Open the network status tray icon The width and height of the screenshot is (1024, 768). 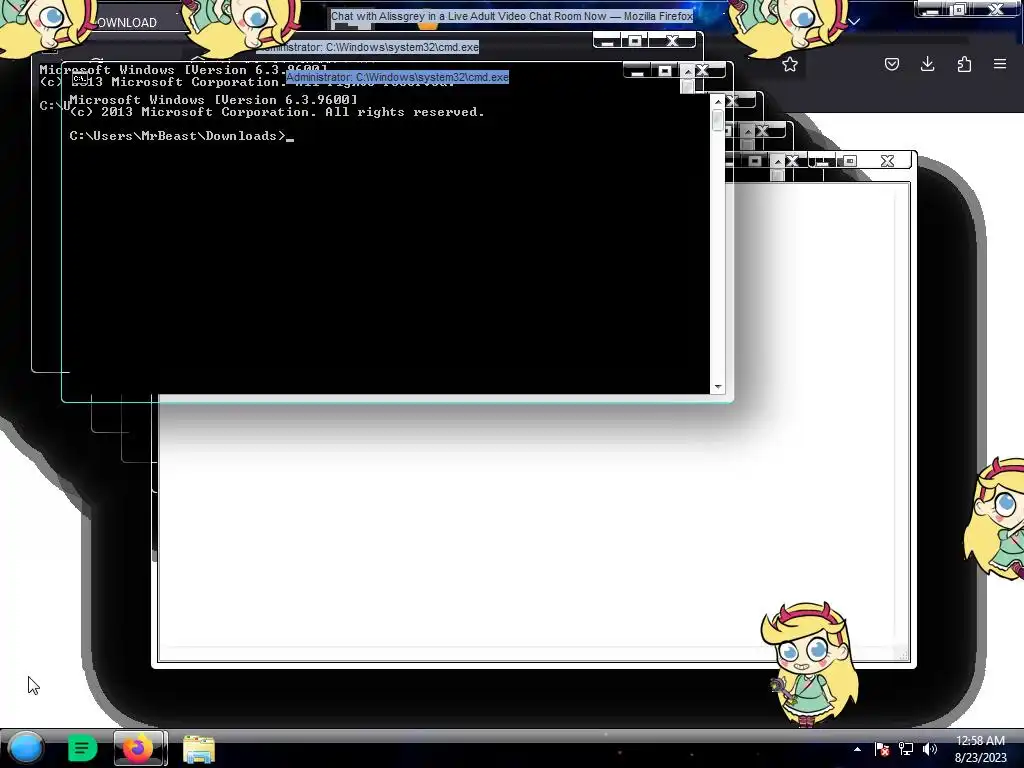tap(906, 749)
